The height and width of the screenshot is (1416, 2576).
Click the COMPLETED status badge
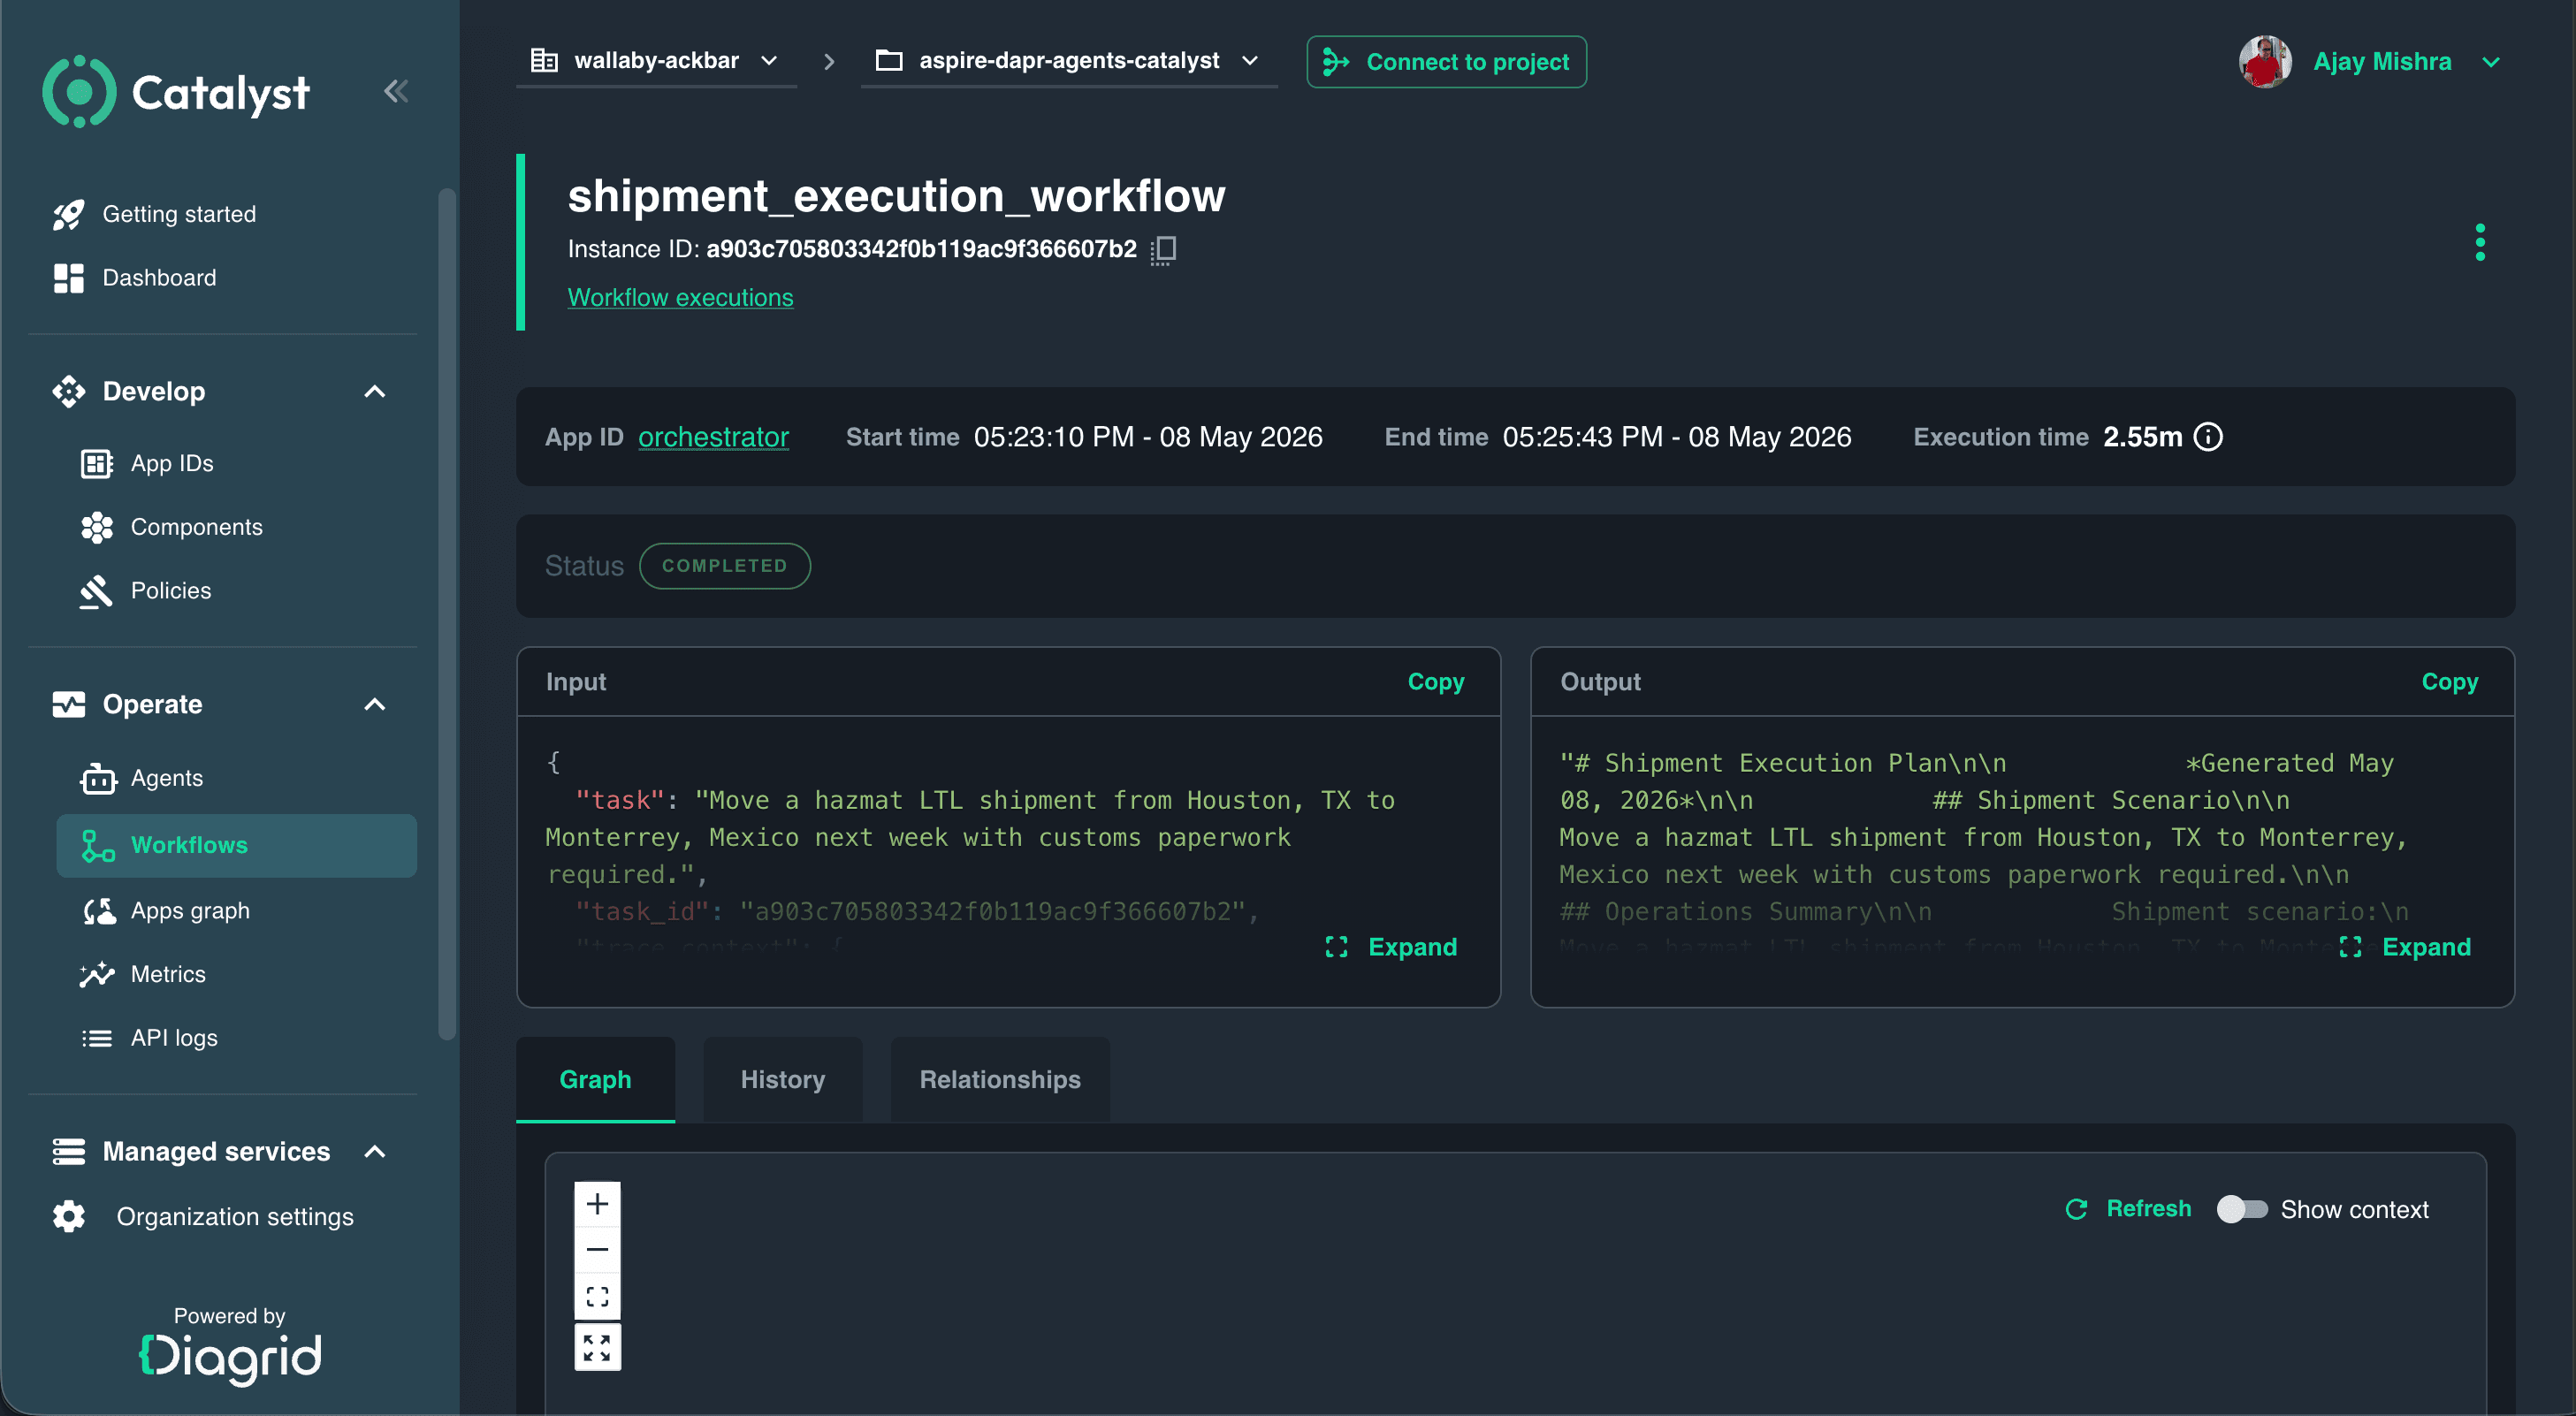point(725,566)
